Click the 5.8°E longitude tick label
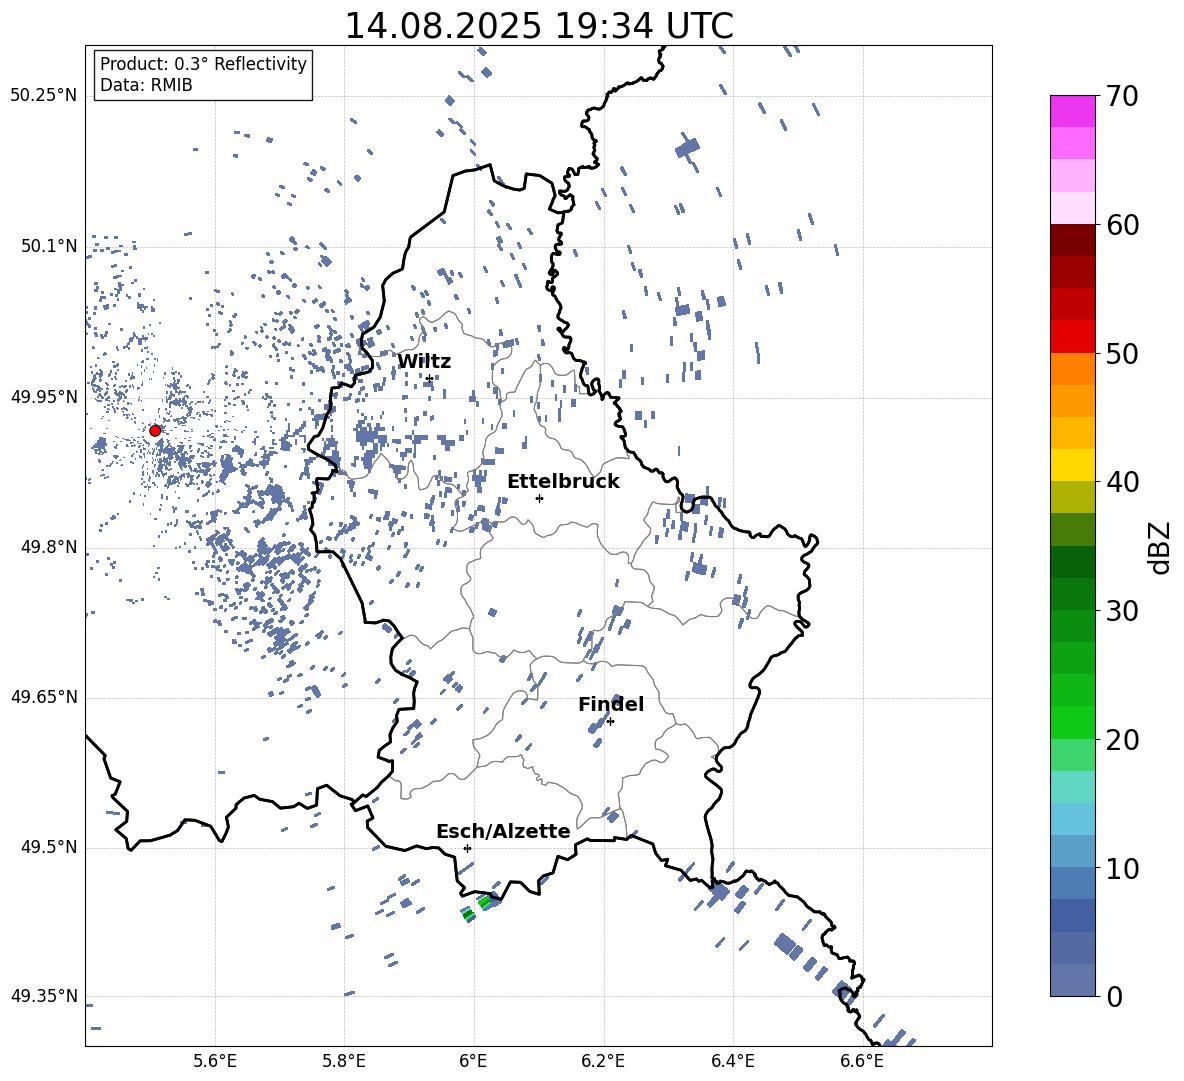The width and height of the screenshot is (1184, 1081). 344,1061
